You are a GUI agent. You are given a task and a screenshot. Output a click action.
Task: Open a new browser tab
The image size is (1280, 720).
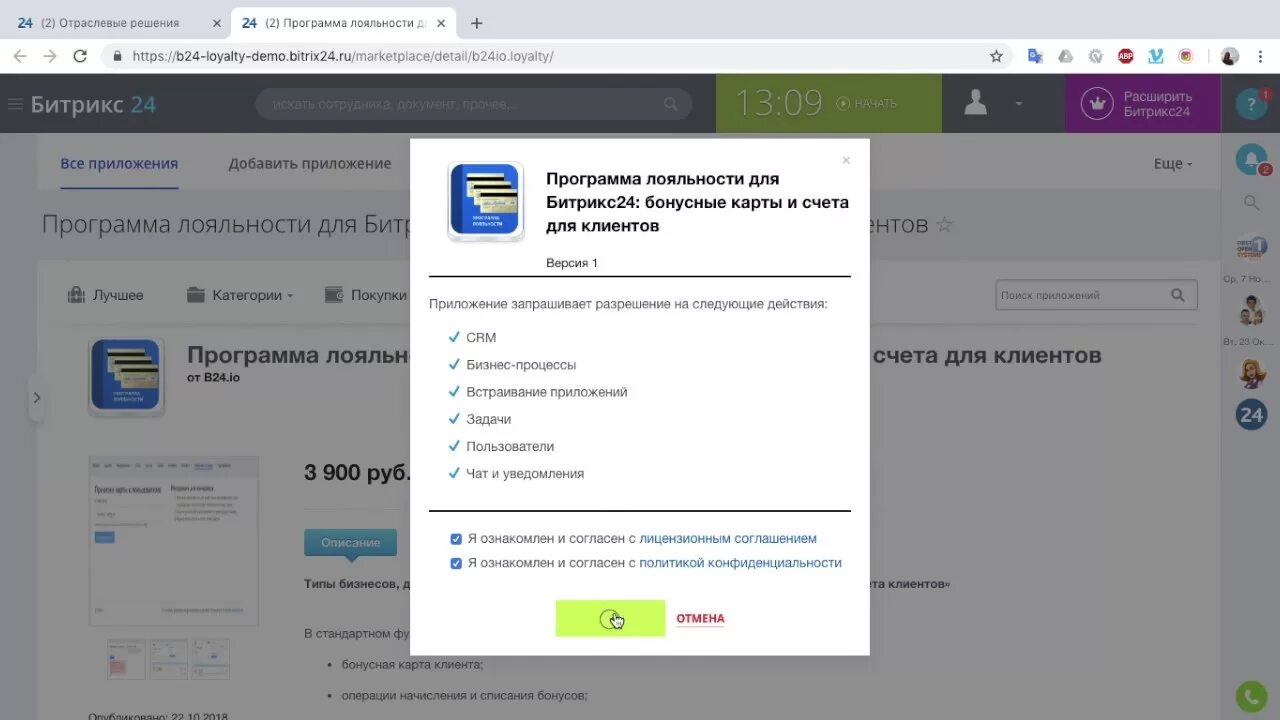point(476,23)
